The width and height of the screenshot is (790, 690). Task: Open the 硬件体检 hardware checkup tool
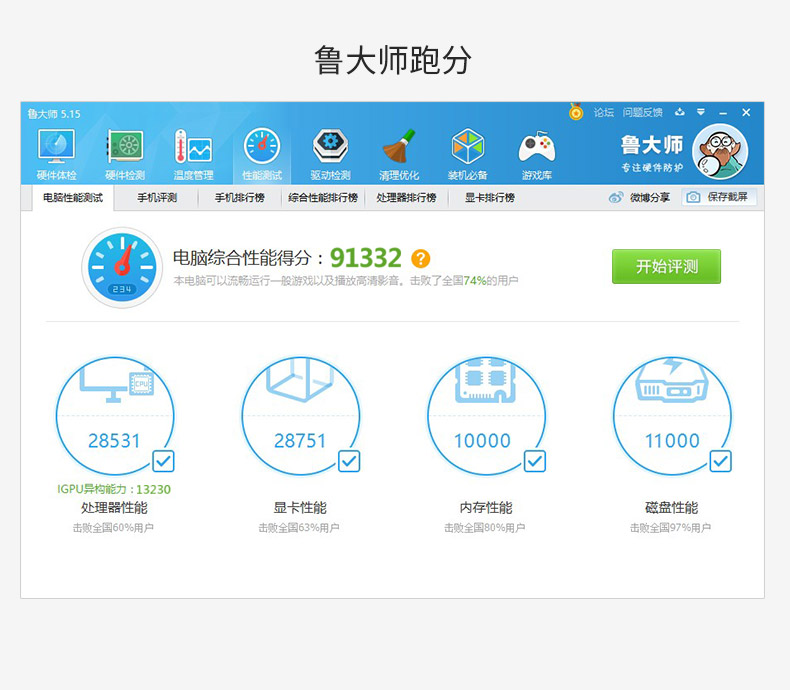pos(56,155)
